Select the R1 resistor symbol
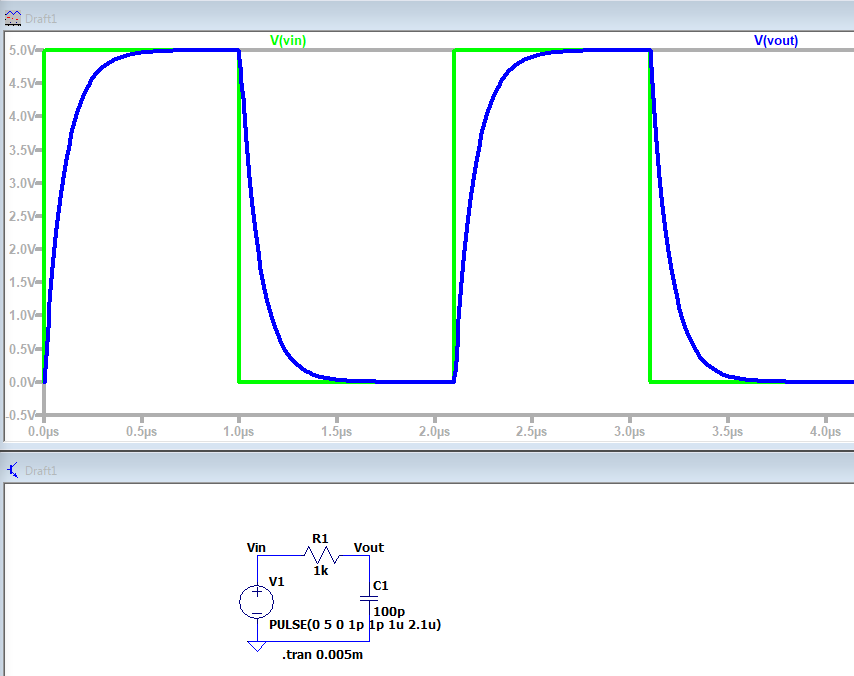 click(x=320, y=556)
